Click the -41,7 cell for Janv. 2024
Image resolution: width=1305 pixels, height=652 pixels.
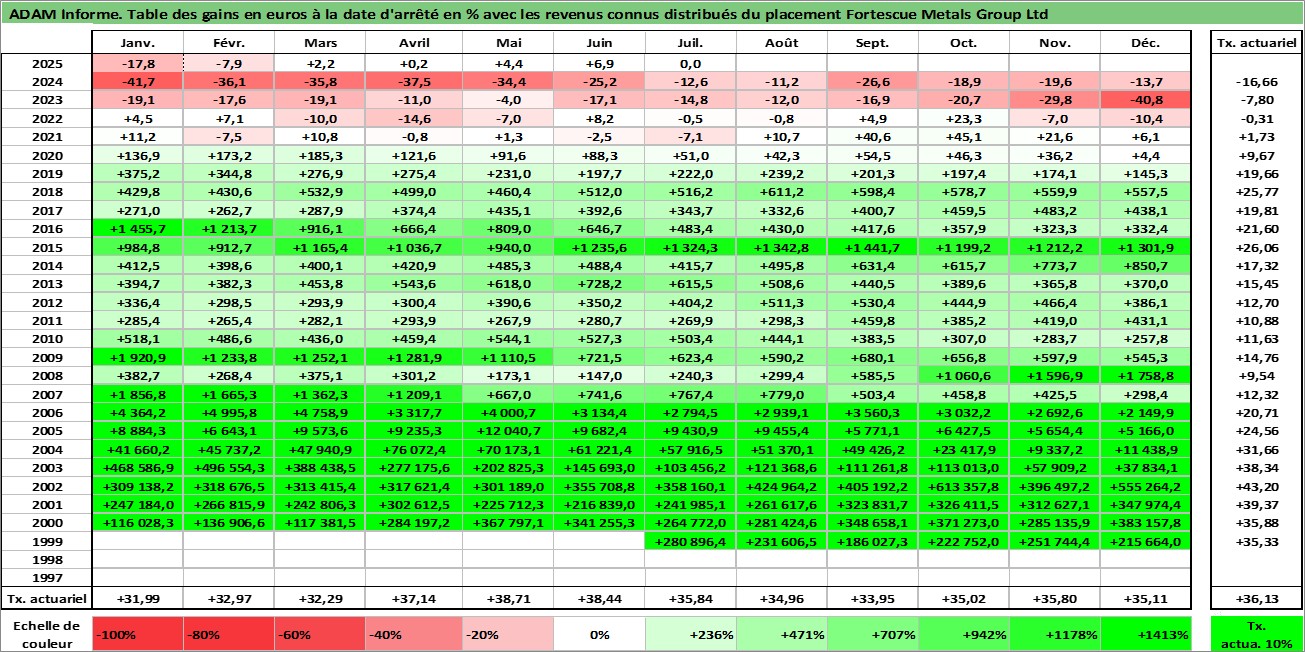coord(137,82)
